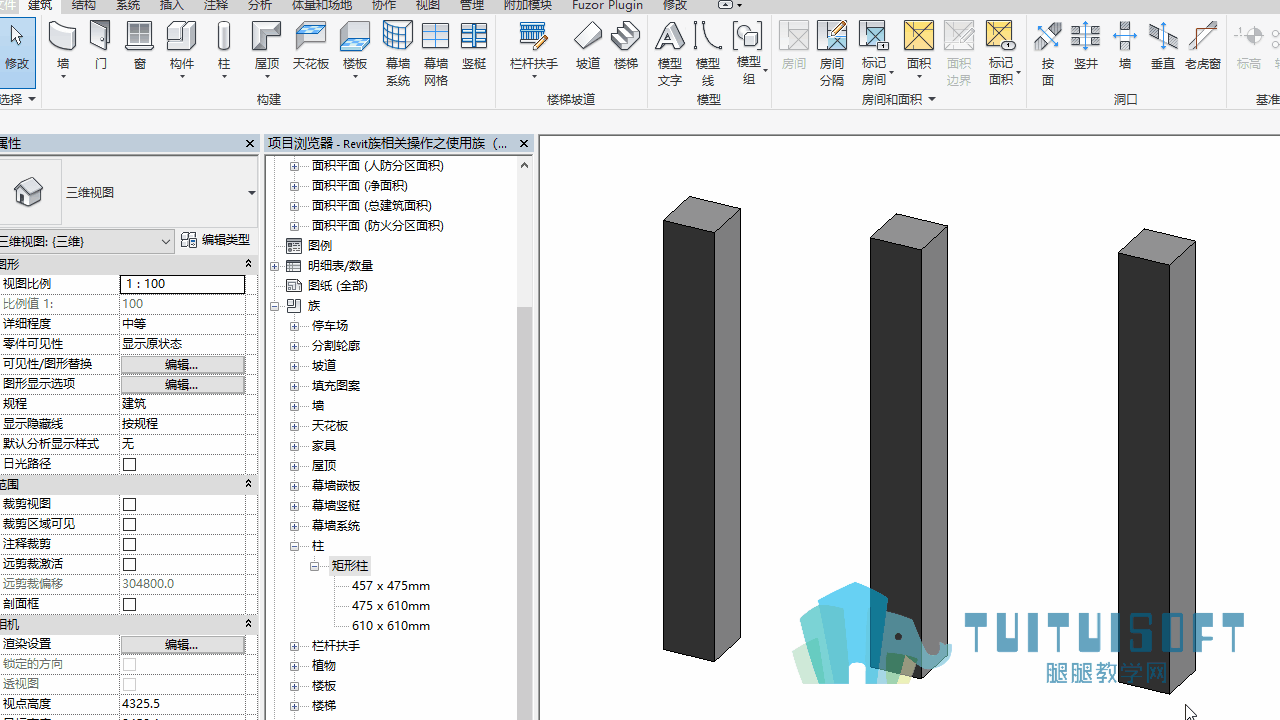This screenshot has height=720, width=1280.
Task: Select the 竖梃 (Mullion) tool
Action: [474, 47]
